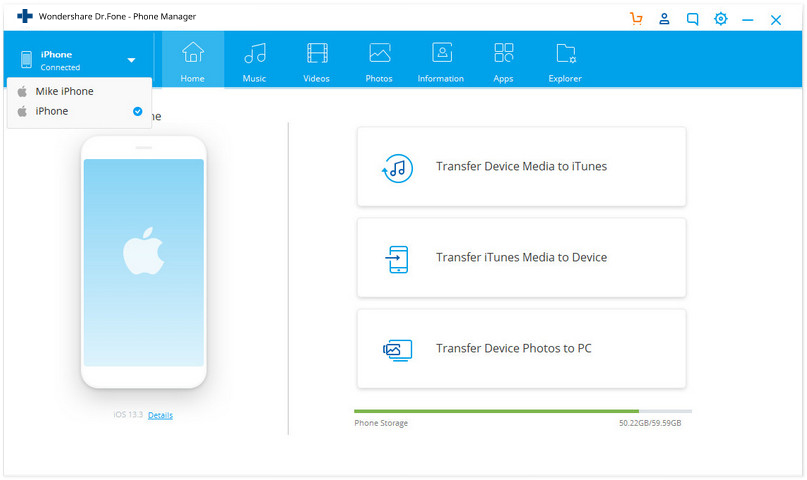This screenshot has width=807, height=480.
Task: Click the Phone Storage usage bar
Action: [523, 411]
